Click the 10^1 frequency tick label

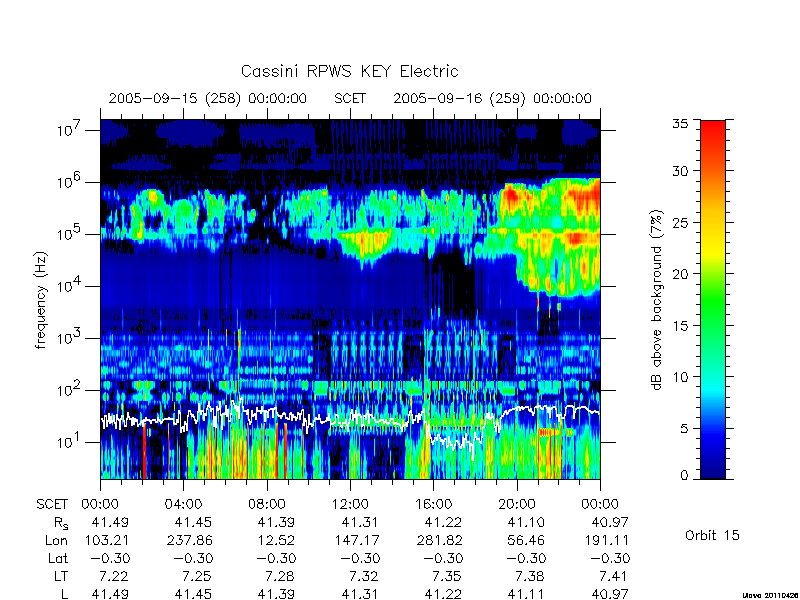point(69,441)
